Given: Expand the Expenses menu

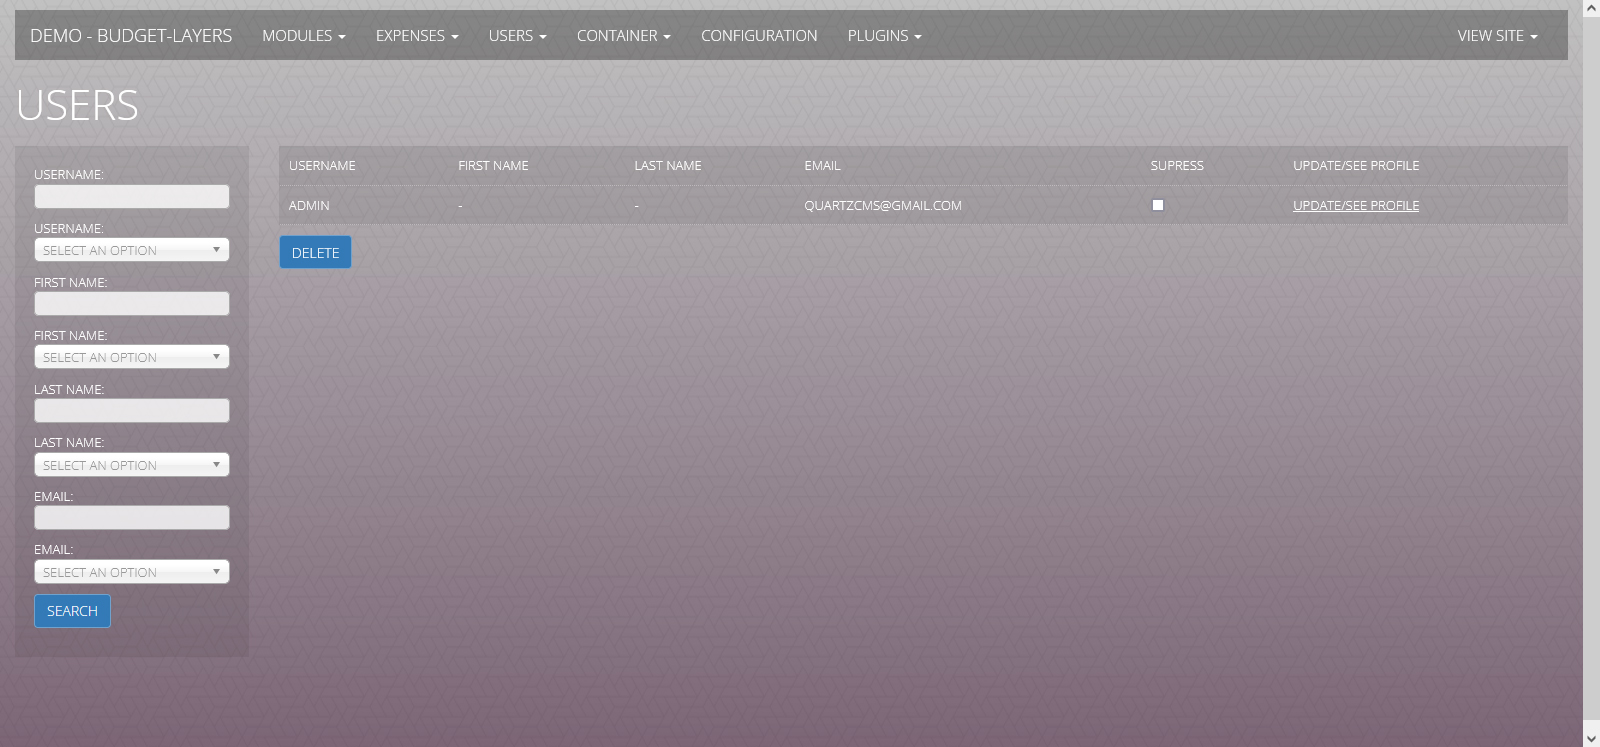Looking at the screenshot, I should (x=416, y=36).
